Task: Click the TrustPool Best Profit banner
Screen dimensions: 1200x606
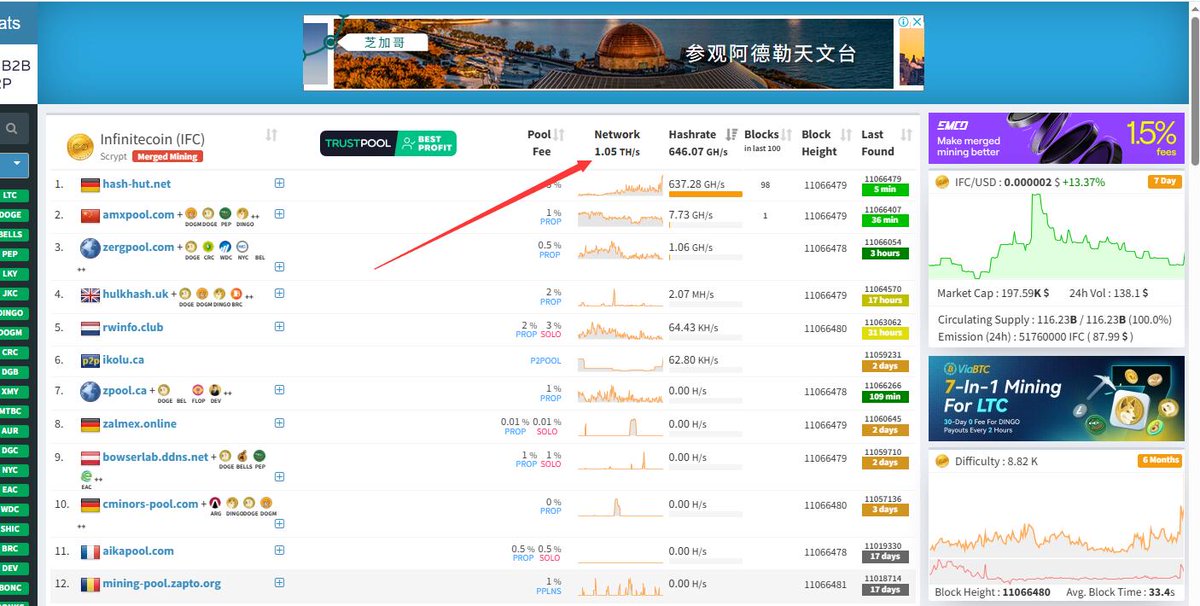Action: [388, 144]
